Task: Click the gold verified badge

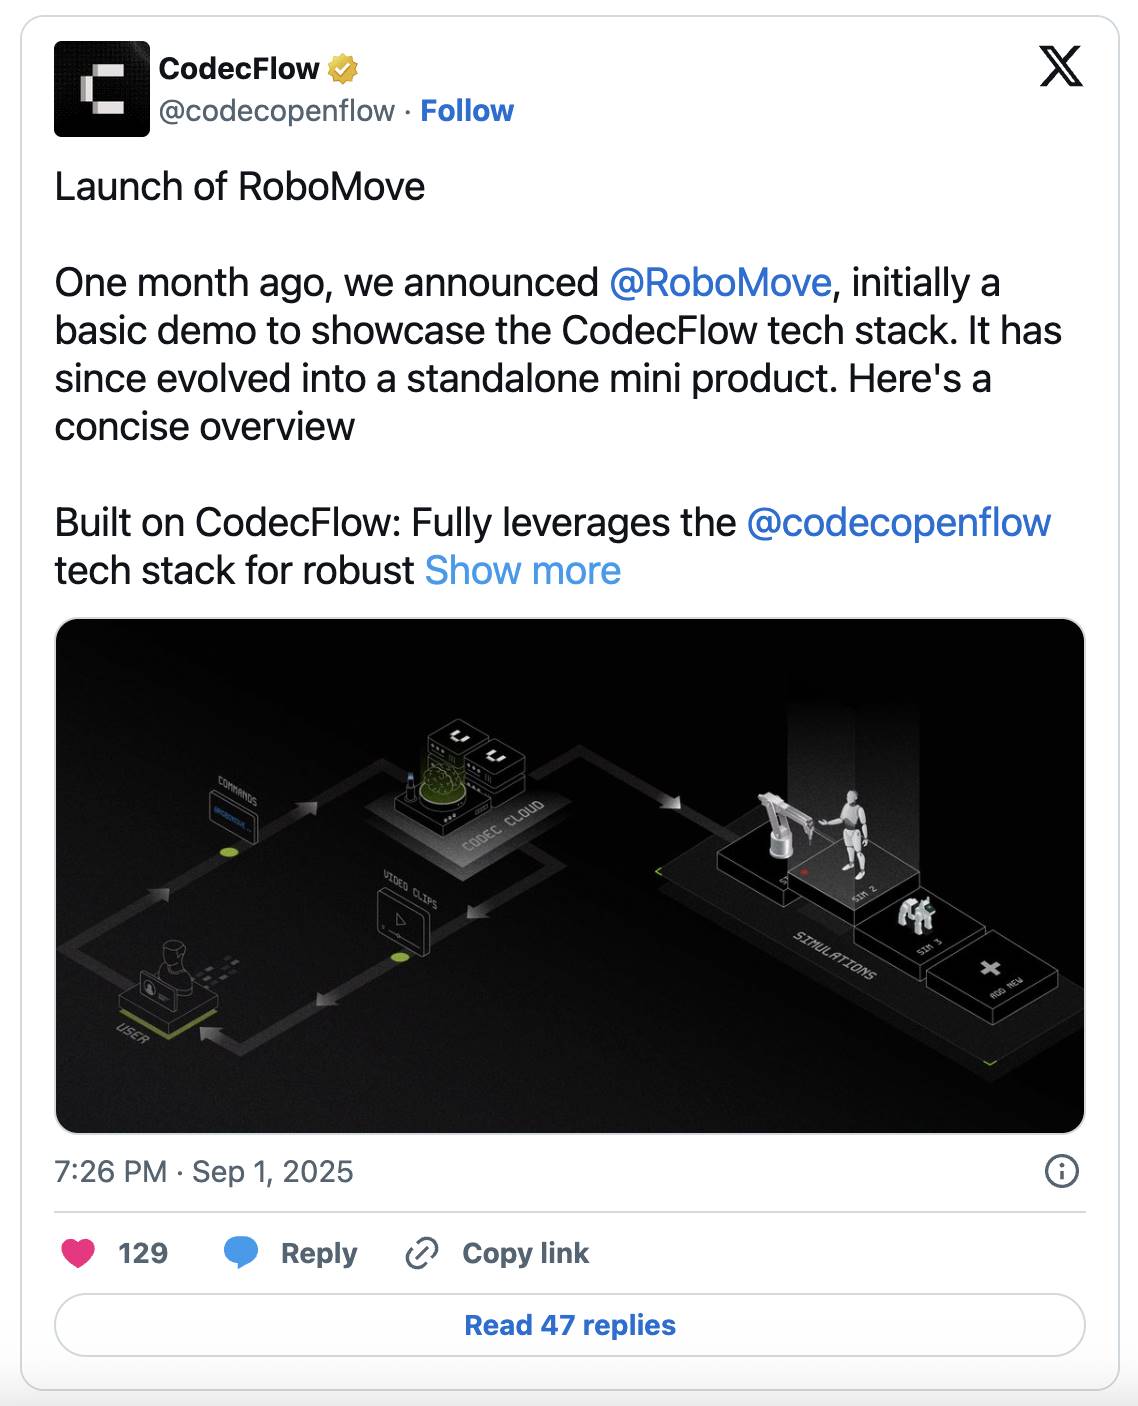Action: click(342, 69)
